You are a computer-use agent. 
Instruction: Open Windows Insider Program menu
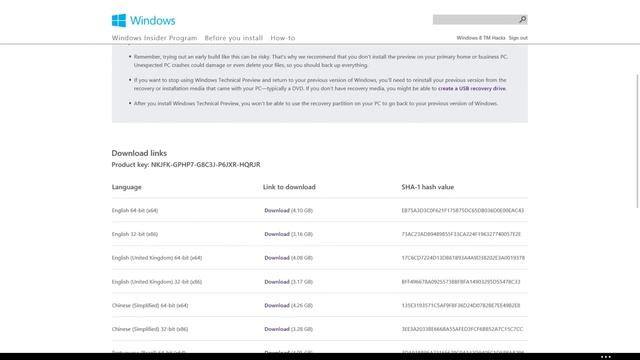[154, 38]
